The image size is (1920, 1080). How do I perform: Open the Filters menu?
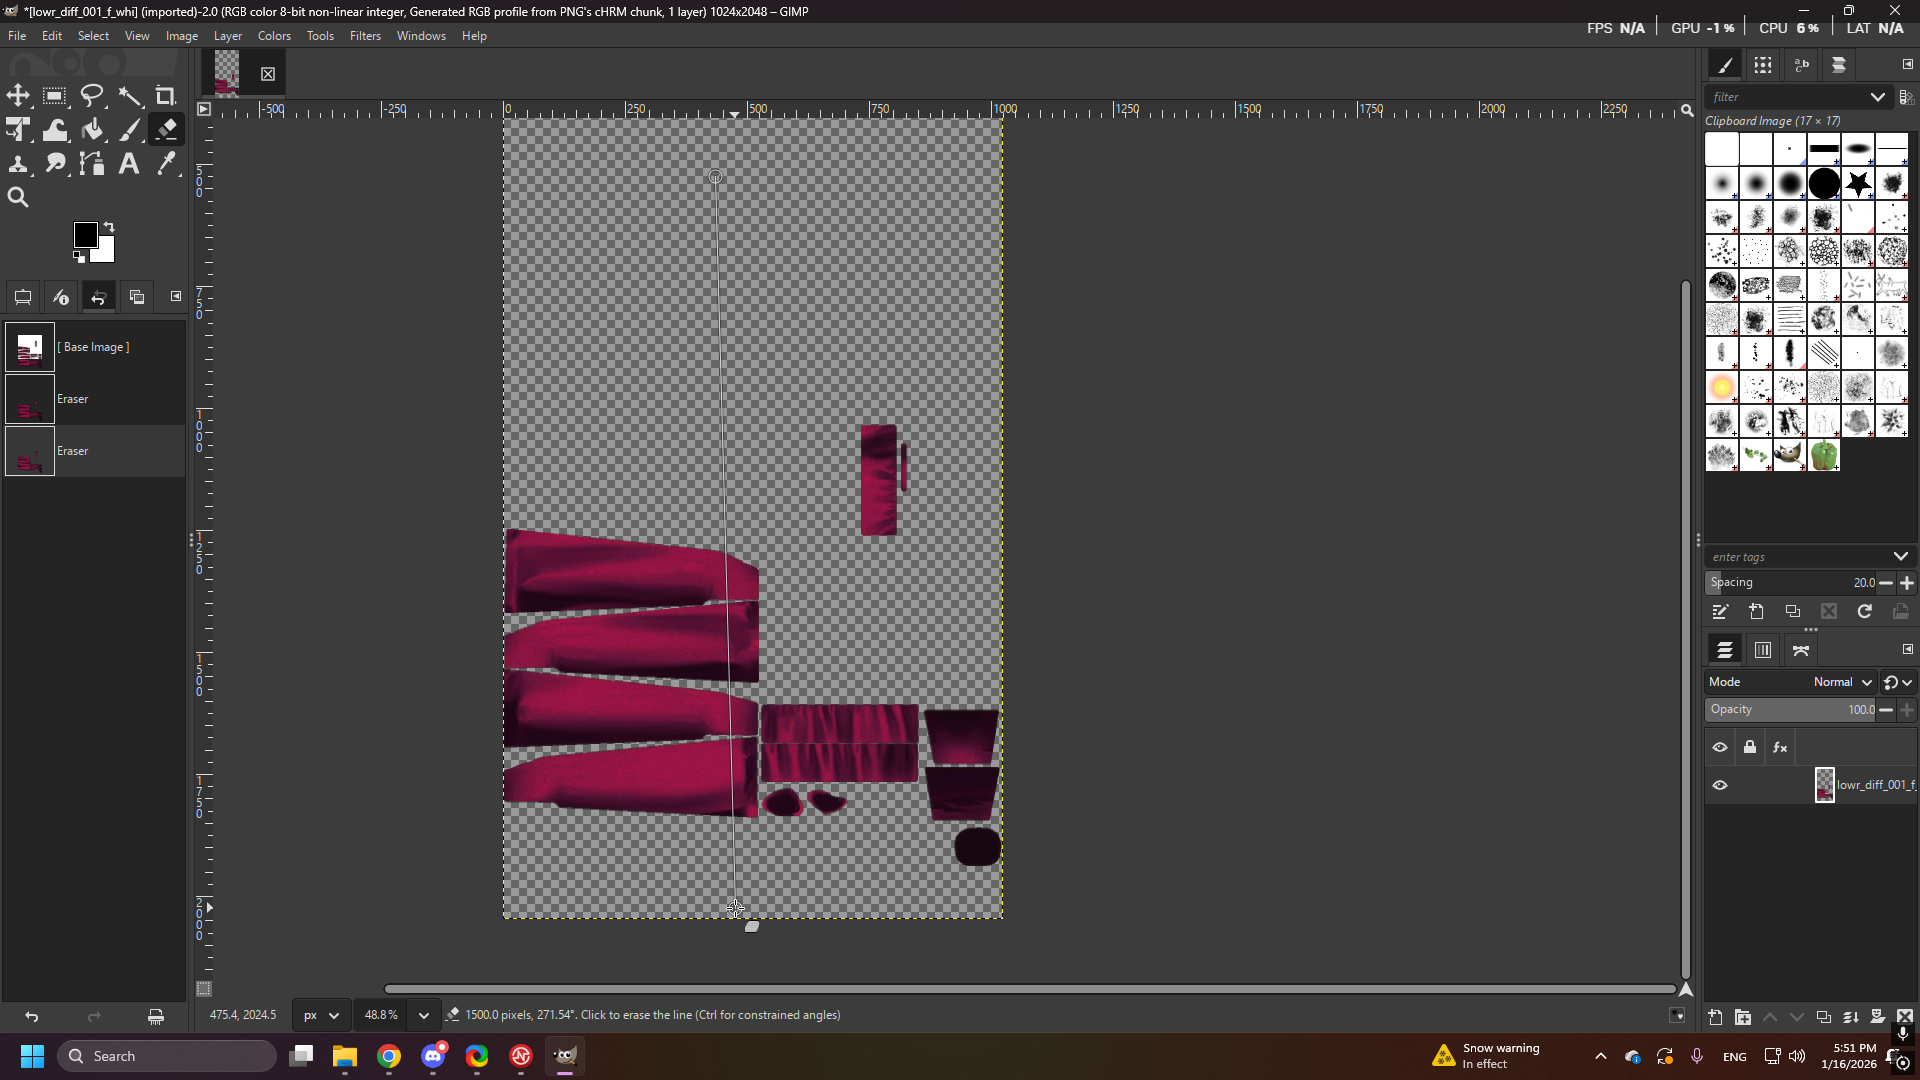tap(365, 36)
